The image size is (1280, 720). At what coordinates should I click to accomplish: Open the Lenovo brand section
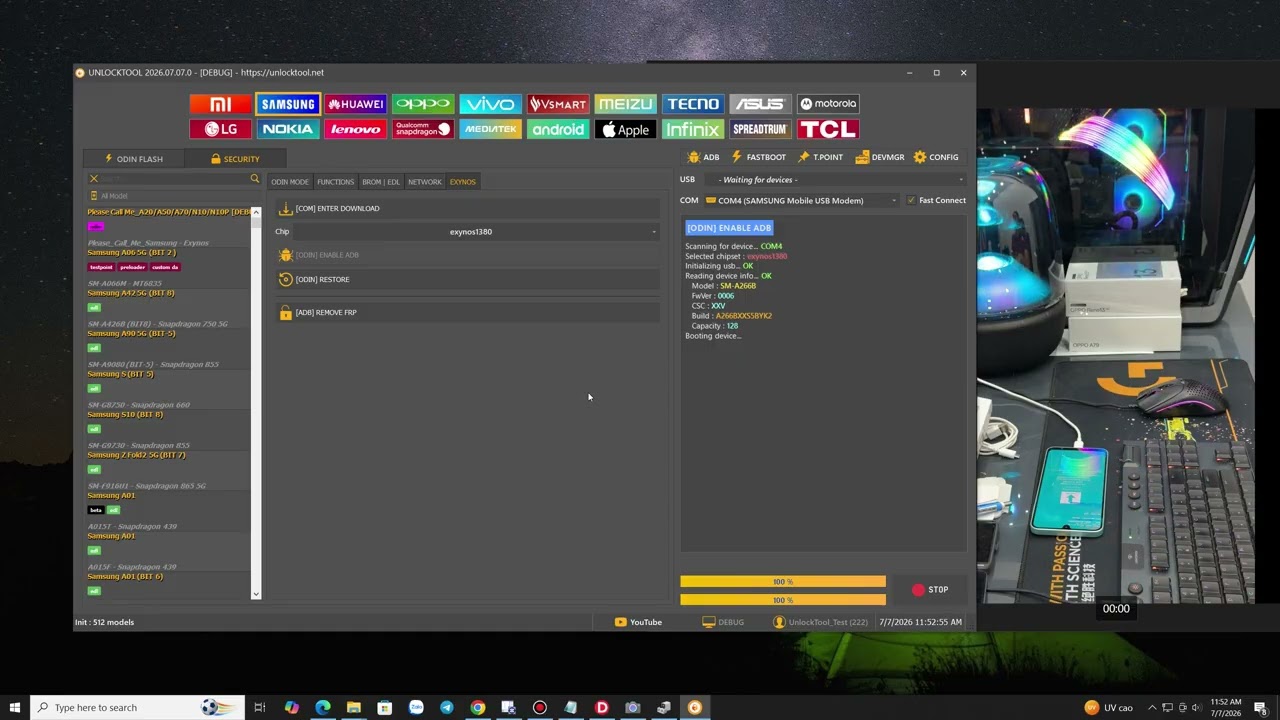click(x=355, y=129)
